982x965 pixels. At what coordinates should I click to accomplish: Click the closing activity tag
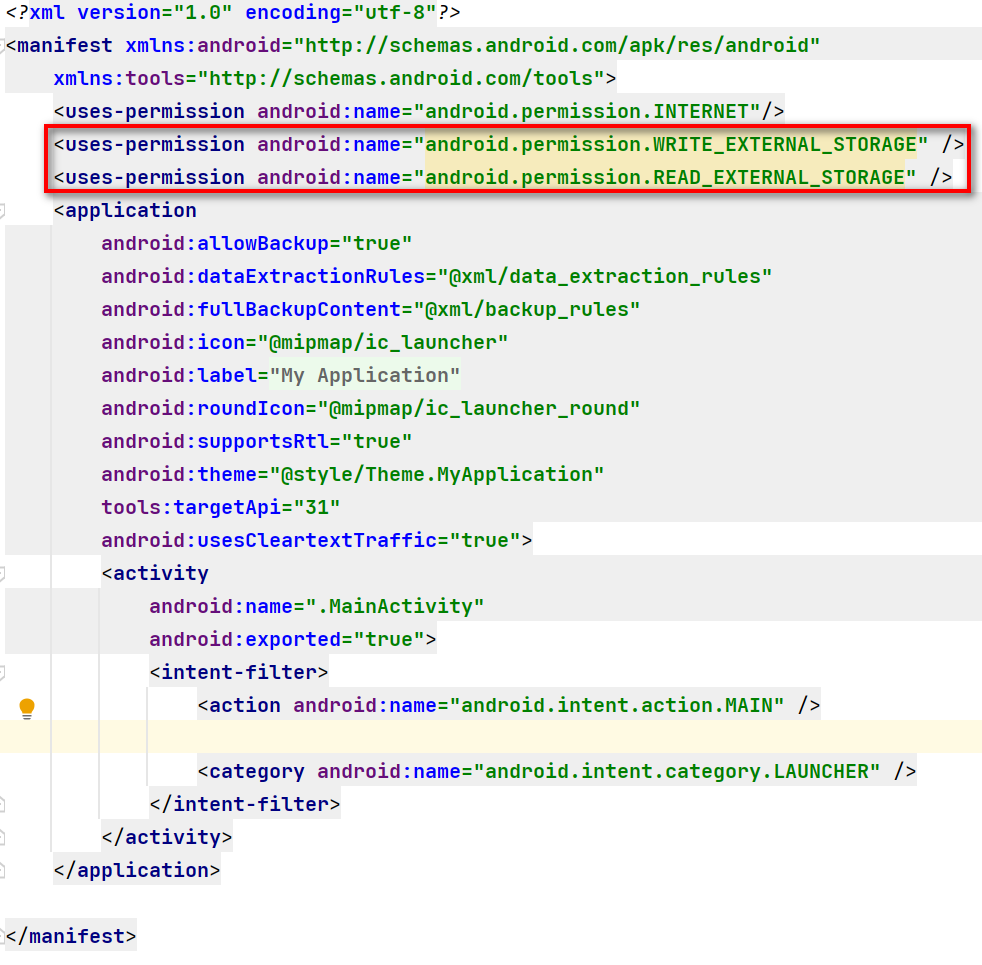click(x=167, y=839)
